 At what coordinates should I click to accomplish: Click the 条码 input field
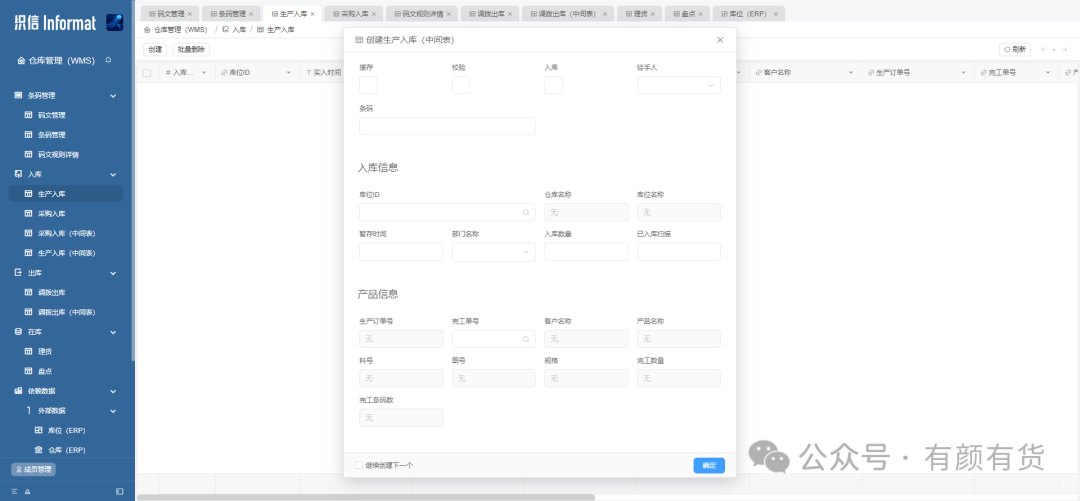447,126
